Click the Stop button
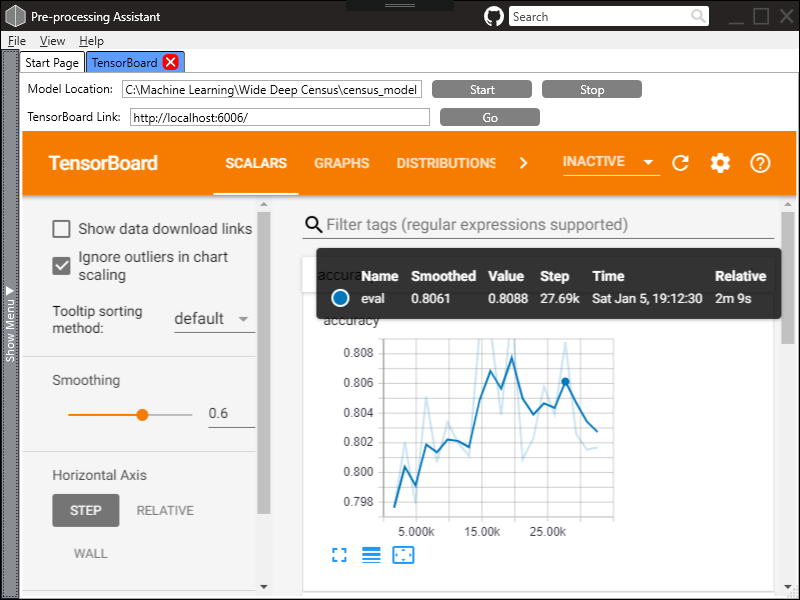 tap(592, 89)
